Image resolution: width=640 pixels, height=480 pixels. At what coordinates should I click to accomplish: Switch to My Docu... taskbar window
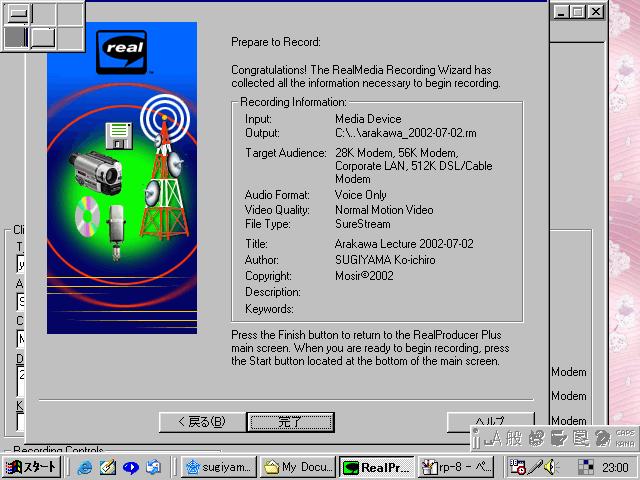(x=298, y=467)
